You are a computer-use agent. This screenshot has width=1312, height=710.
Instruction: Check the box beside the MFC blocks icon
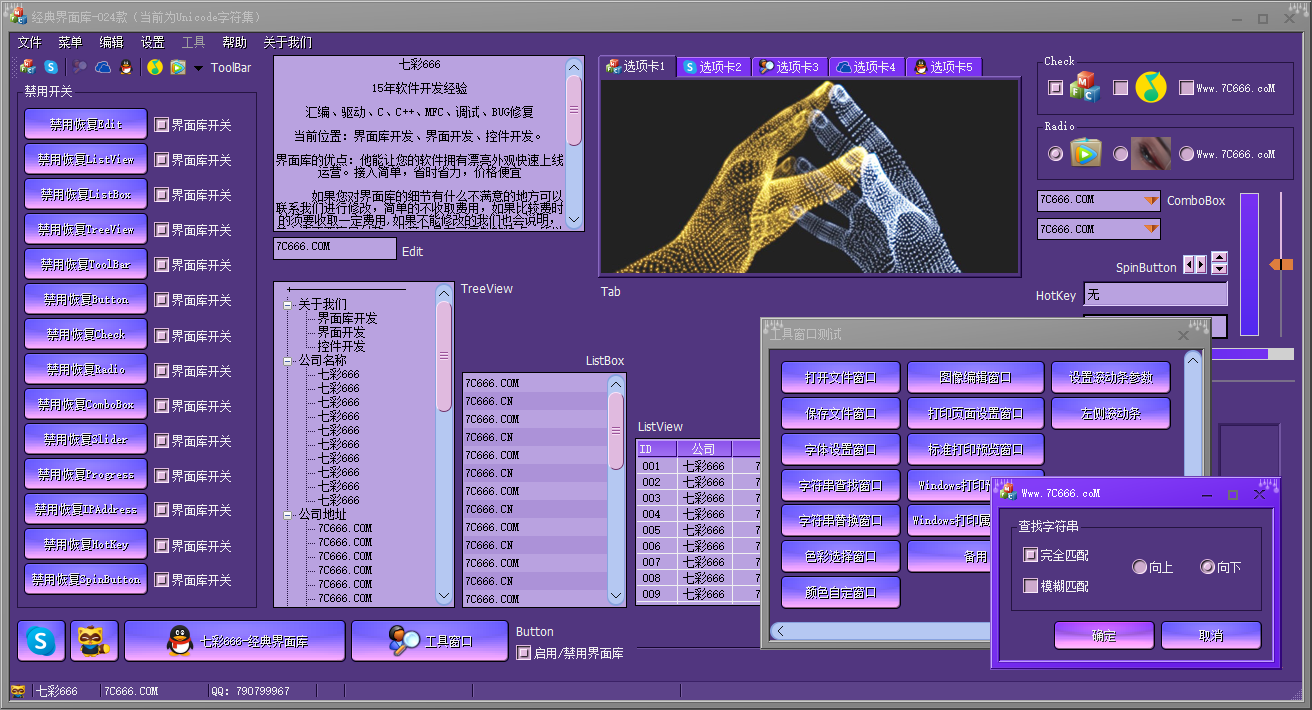(x=1056, y=88)
